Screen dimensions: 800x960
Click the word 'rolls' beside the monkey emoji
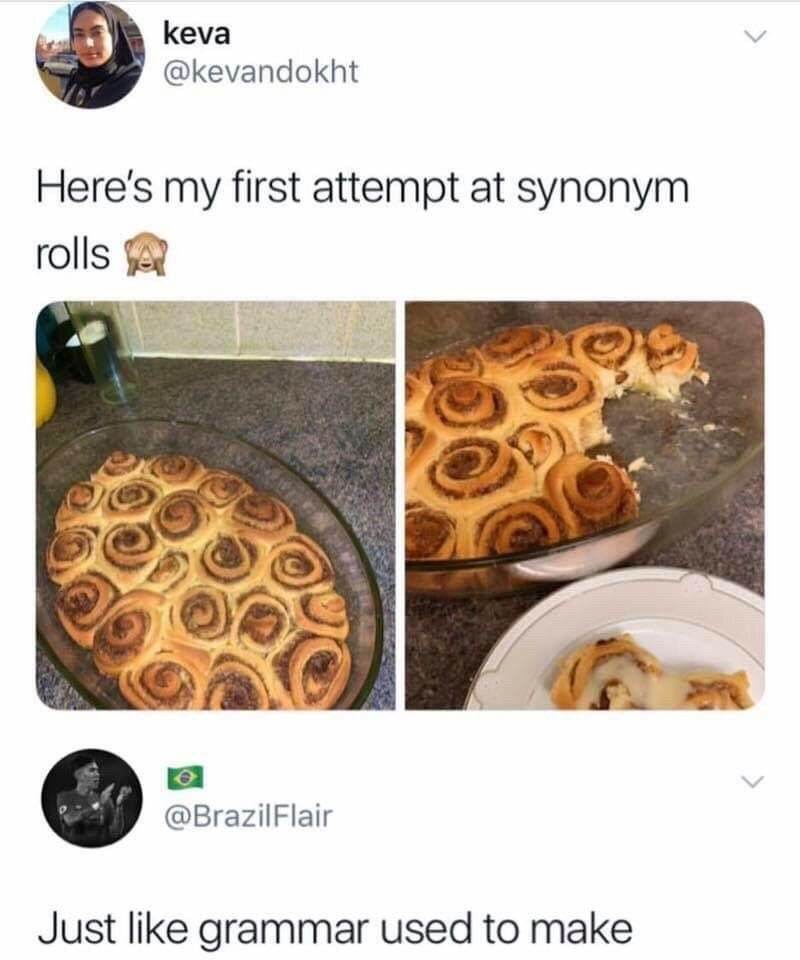click(73, 255)
